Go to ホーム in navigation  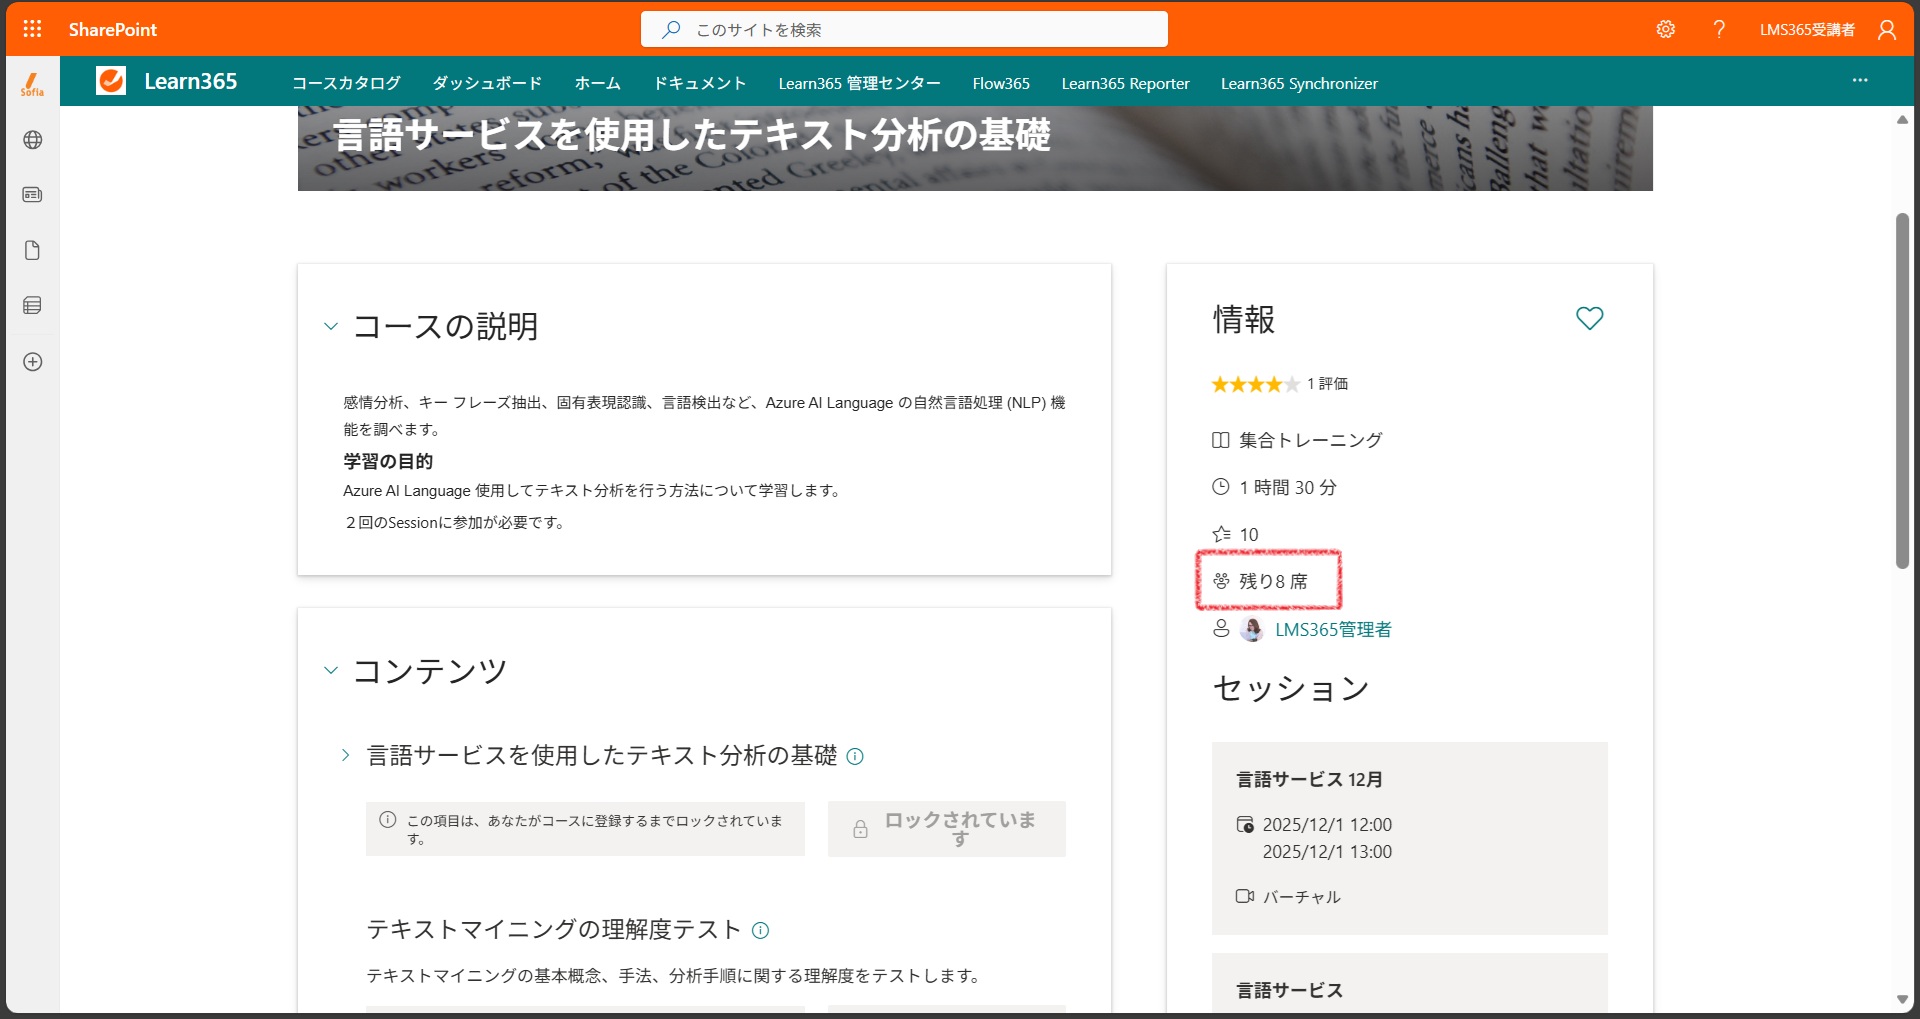tap(597, 83)
